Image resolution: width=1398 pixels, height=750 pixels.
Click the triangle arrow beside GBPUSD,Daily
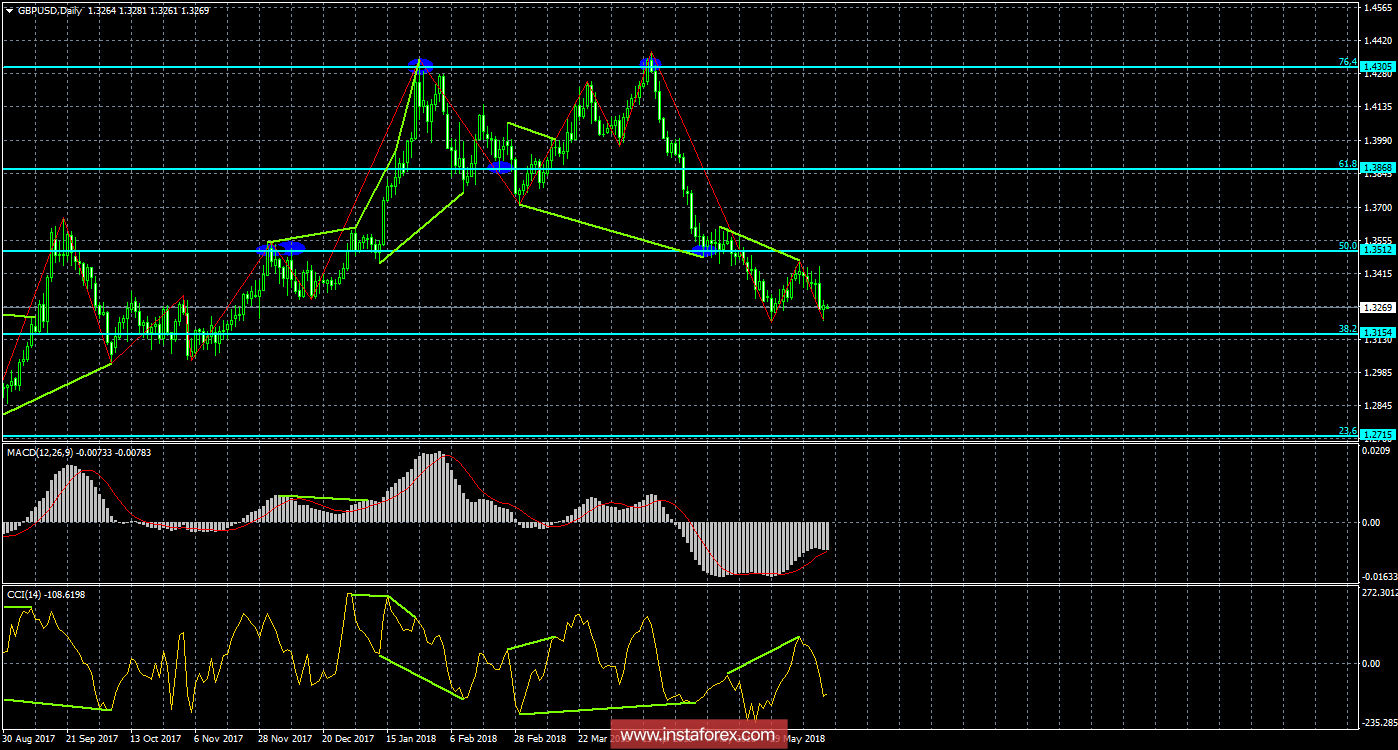[x=10, y=10]
